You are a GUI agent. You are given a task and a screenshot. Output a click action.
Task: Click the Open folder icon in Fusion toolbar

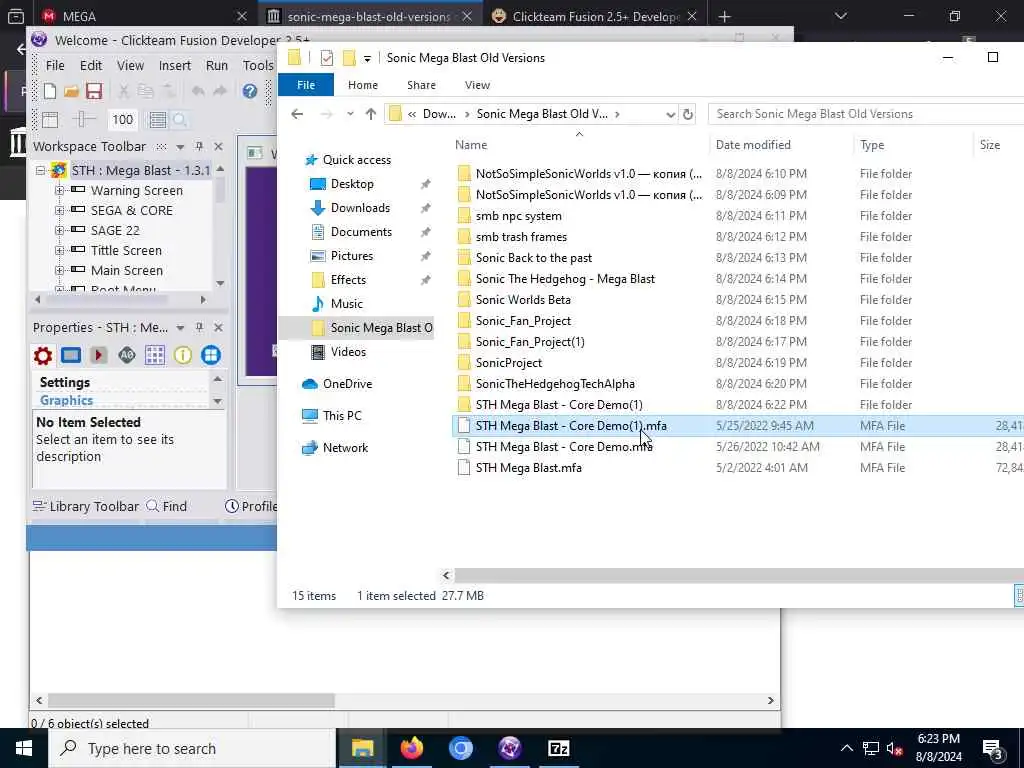tap(72, 91)
